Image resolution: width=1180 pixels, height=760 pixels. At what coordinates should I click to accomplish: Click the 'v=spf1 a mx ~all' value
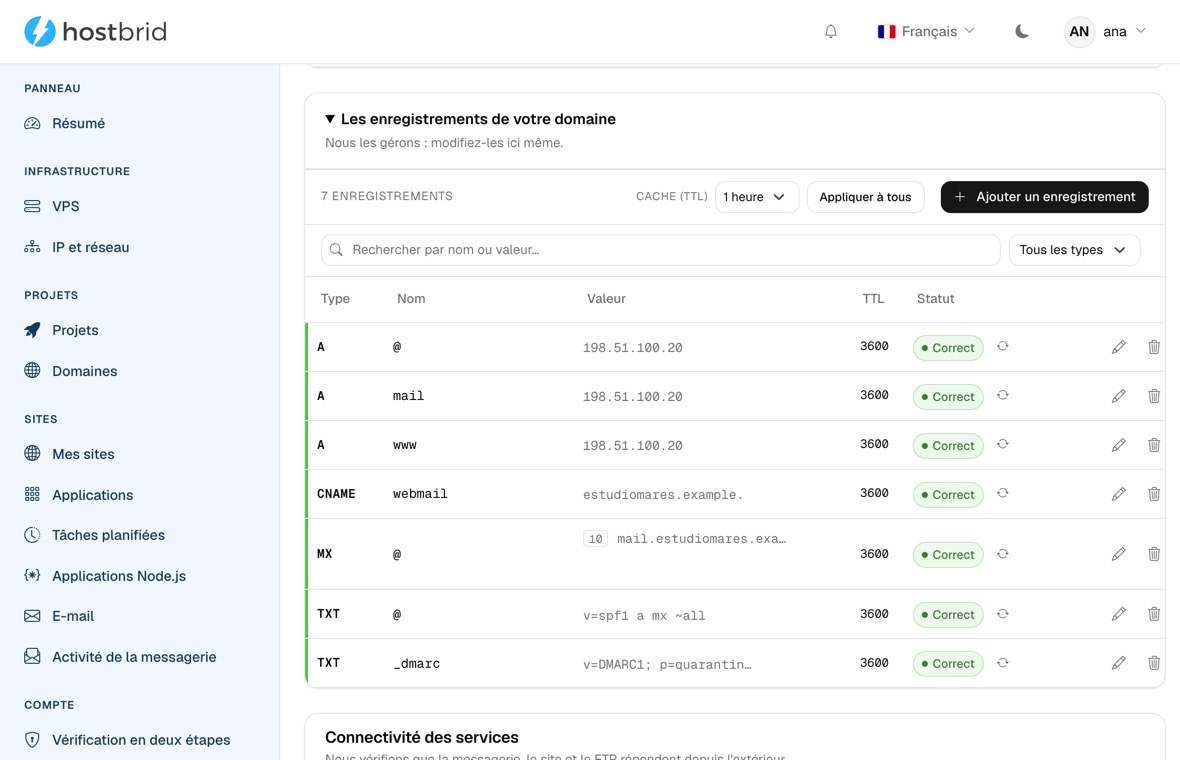click(x=644, y=616)
